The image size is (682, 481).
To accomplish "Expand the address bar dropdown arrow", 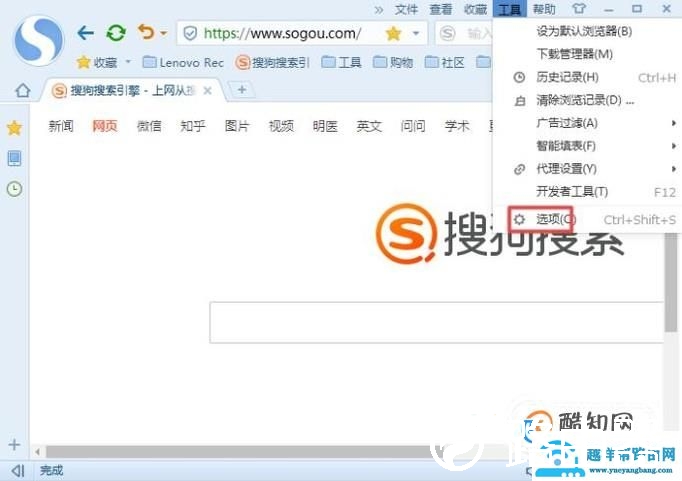I will click(x=416, y=33).
